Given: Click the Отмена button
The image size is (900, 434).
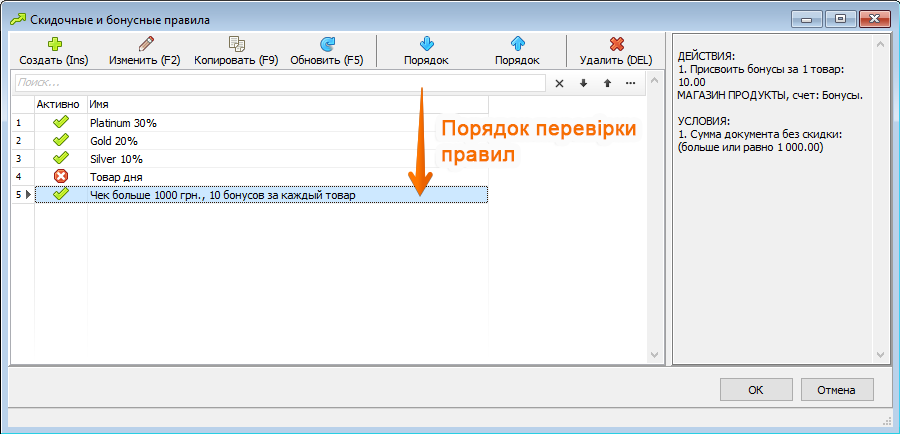Looking at the screenshot, I should (x=837, y=390).
